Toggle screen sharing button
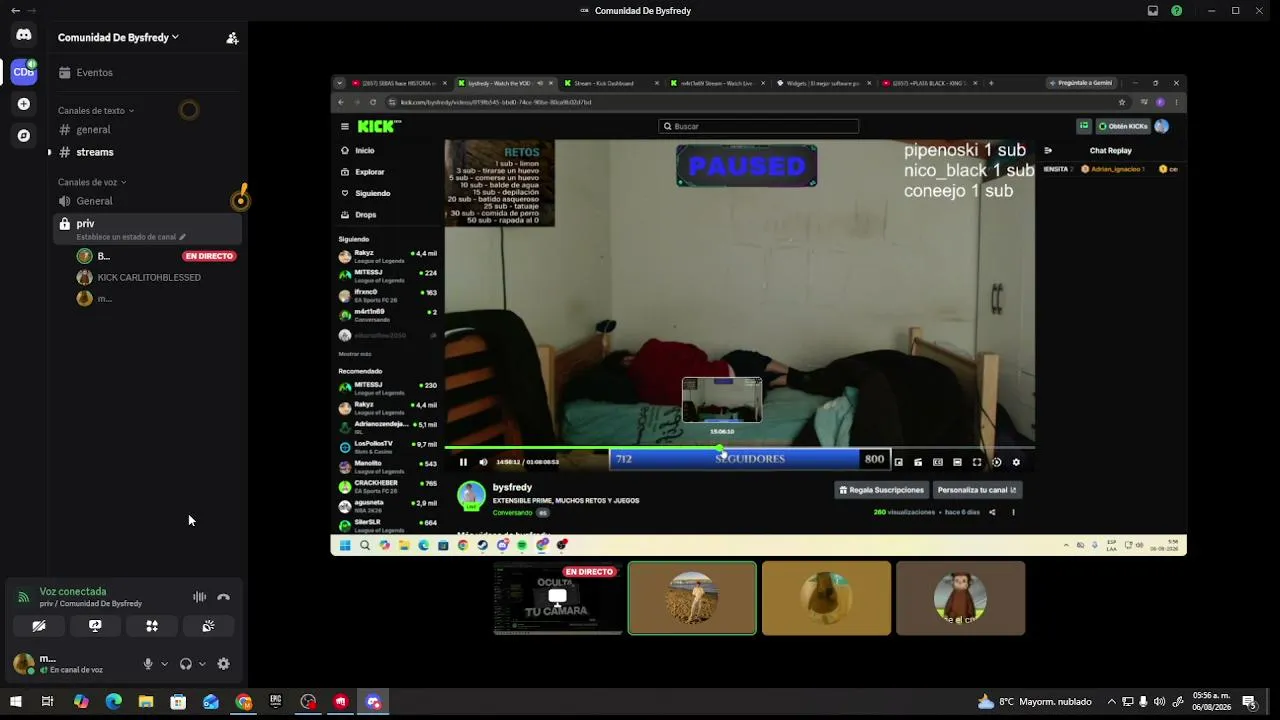 point(95,626)
